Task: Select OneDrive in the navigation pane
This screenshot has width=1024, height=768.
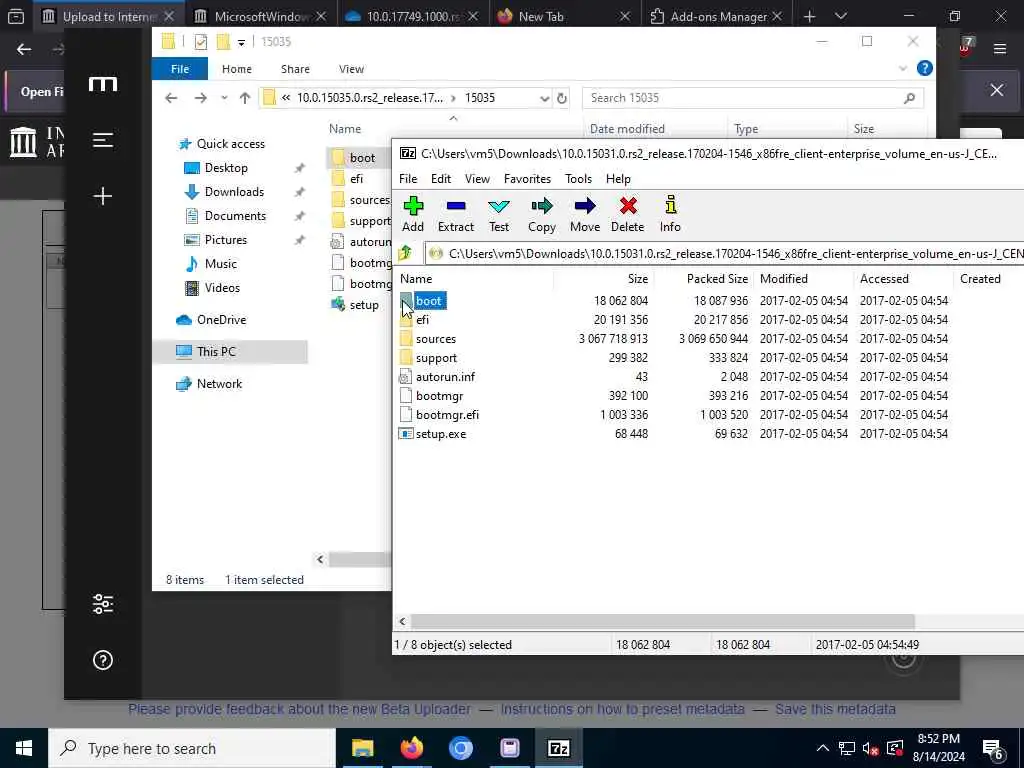Action: [212, 320]
